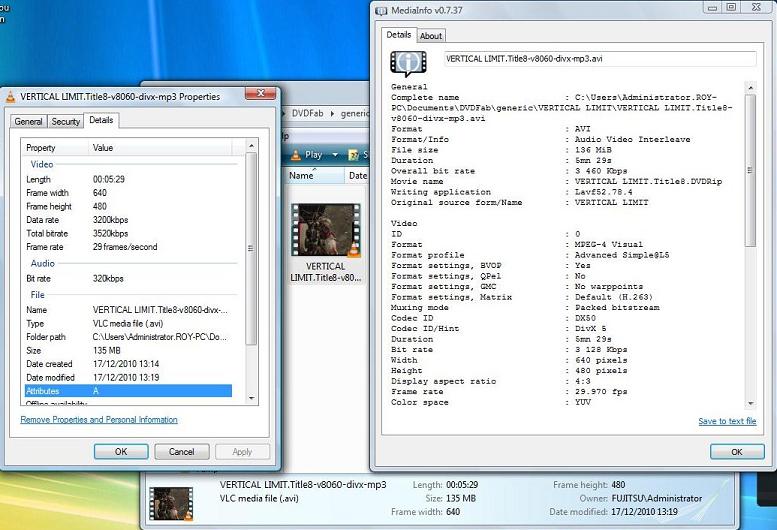The image size is (777, 530).
Task: Select the Frame width 640 row in Properties list
Action: pos(128,193)
